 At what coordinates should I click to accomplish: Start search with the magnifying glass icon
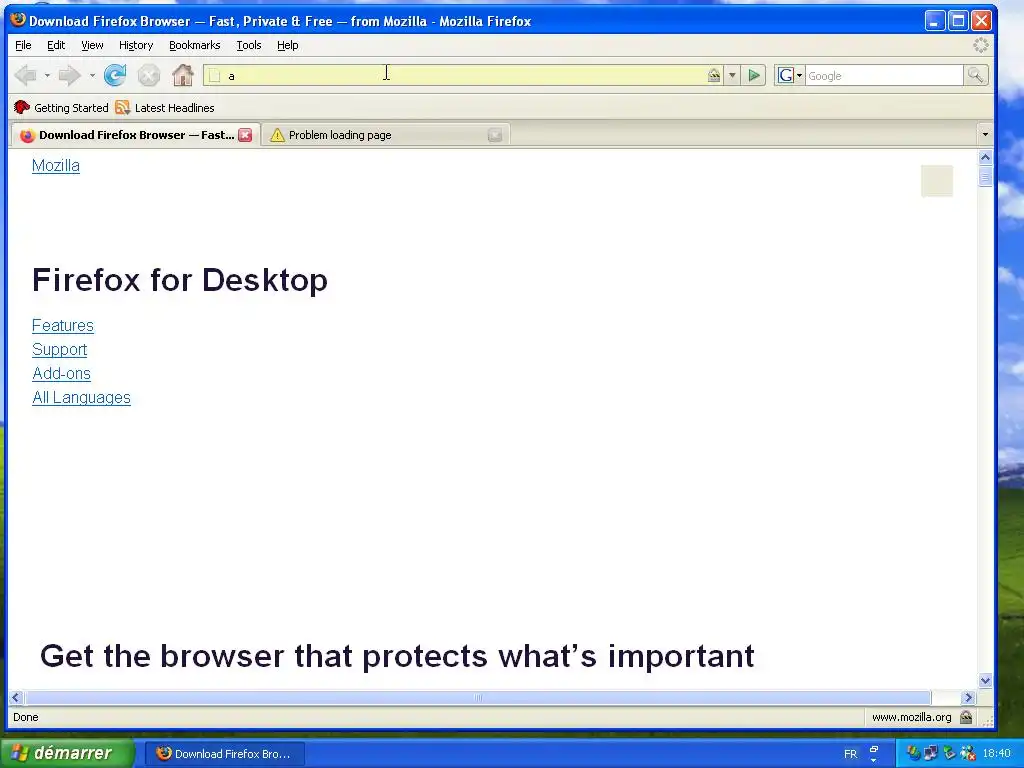tap(975, 76)
